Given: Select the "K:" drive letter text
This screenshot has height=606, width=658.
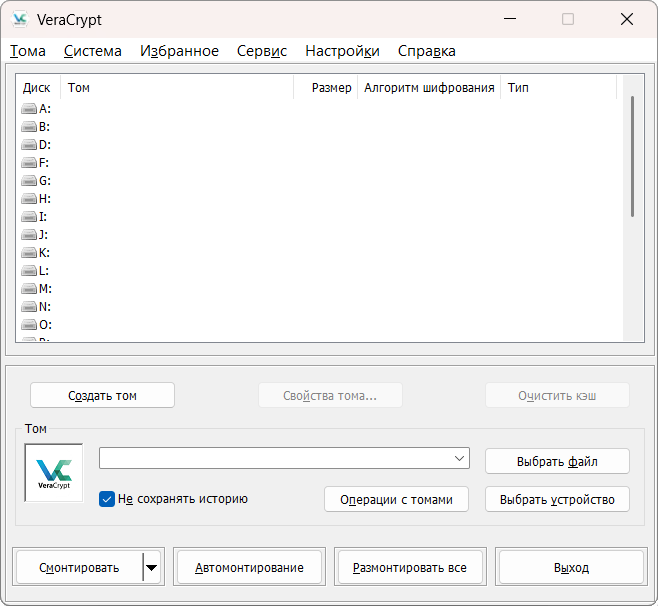Looking at the screenshot, I should pyautogui.click(x=44, y=253).
